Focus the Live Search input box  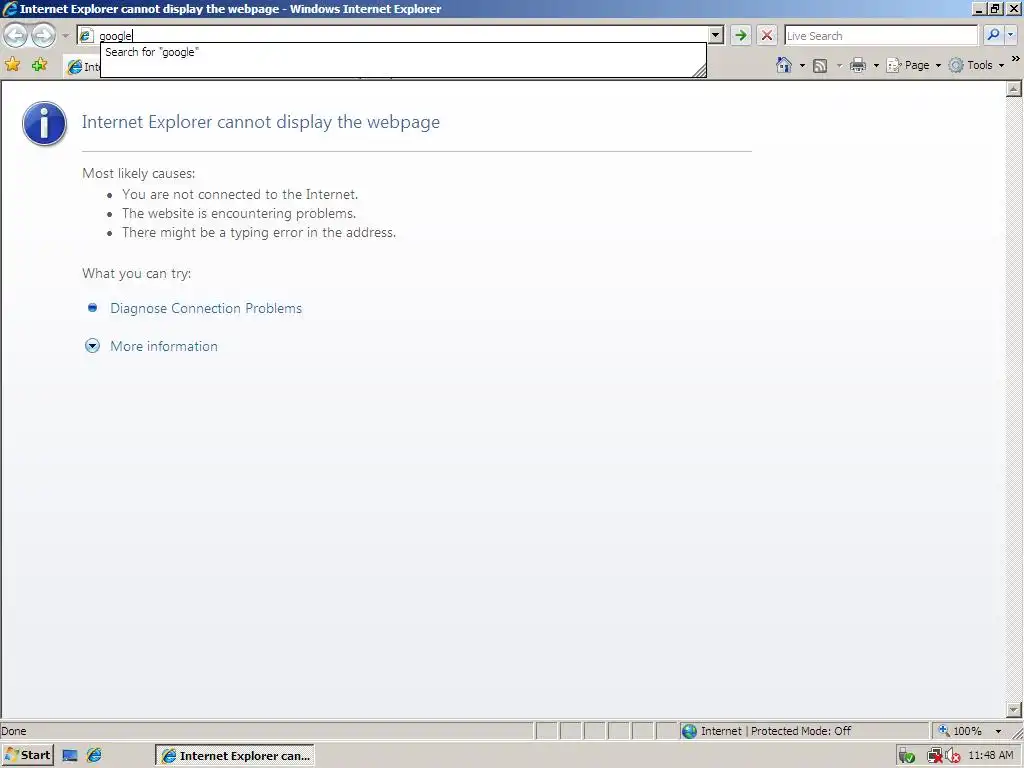[881, 36]
